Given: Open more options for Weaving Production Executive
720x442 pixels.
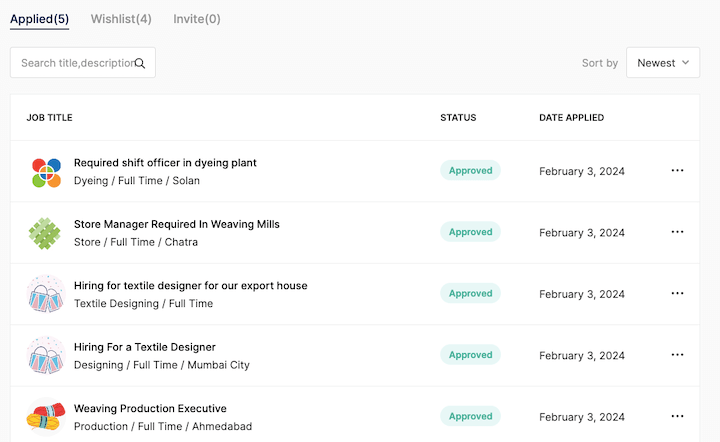Looking at the screenshot, I should coord(677,416).
